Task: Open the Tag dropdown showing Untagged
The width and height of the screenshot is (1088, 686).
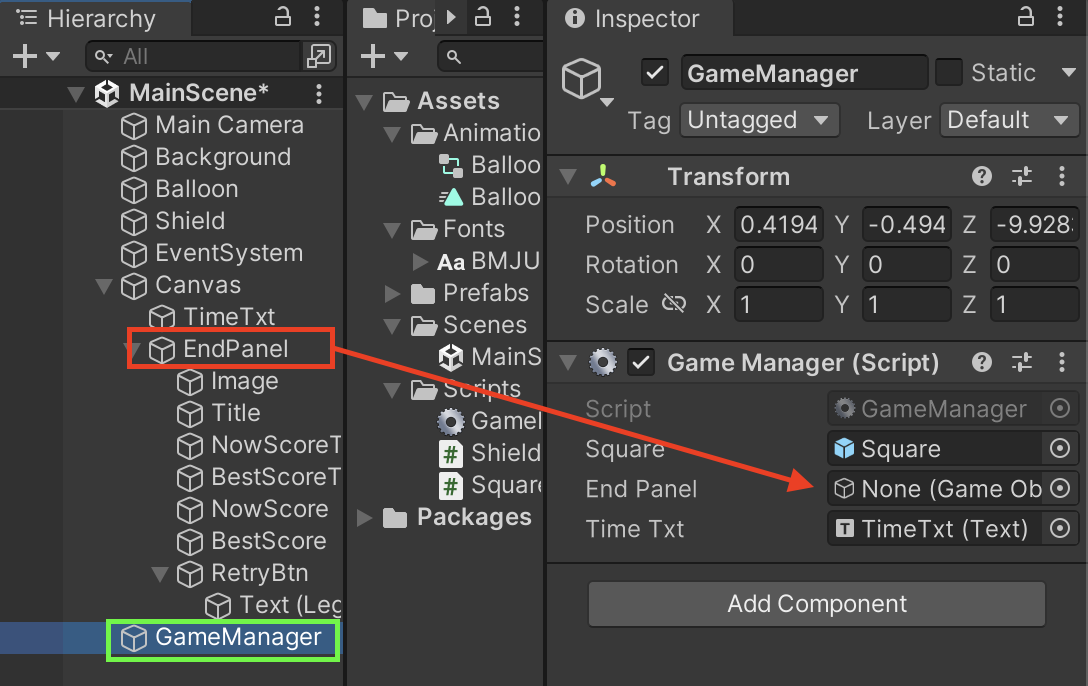Action: (760, 120)
